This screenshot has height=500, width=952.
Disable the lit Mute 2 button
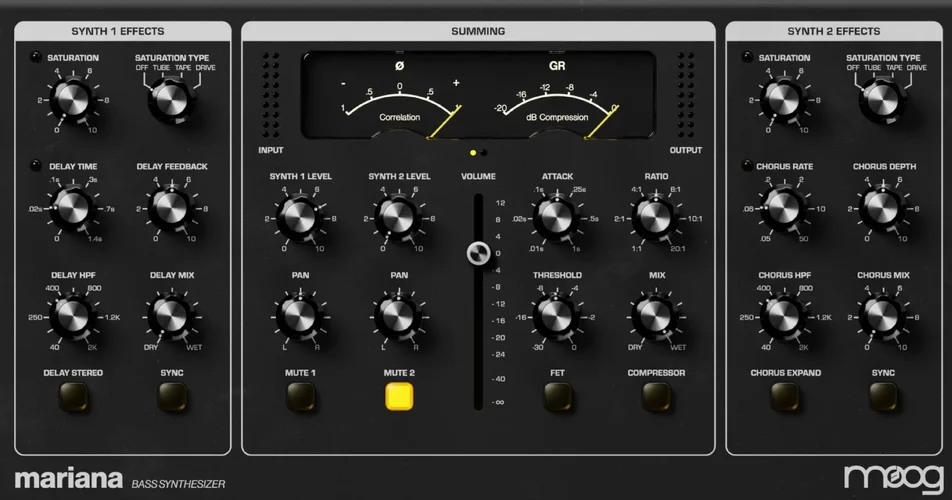coord(400,397)
